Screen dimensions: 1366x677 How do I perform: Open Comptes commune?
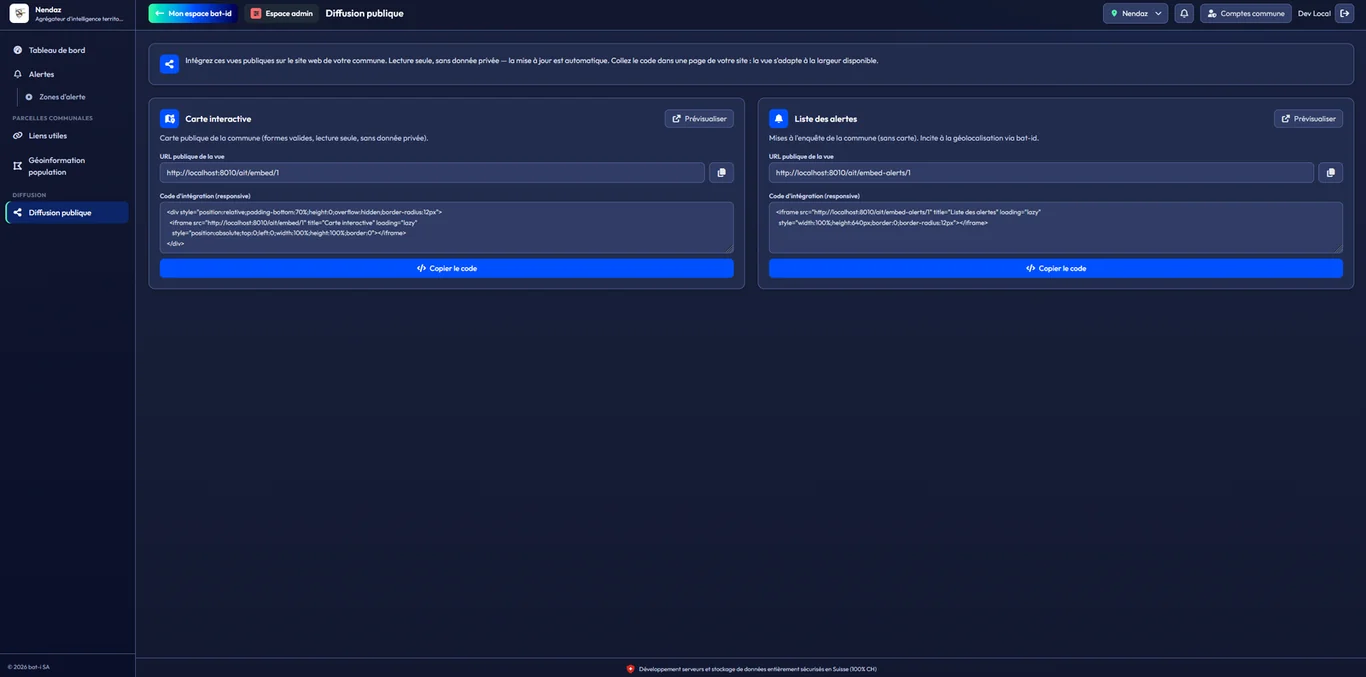coord(1246,13)
